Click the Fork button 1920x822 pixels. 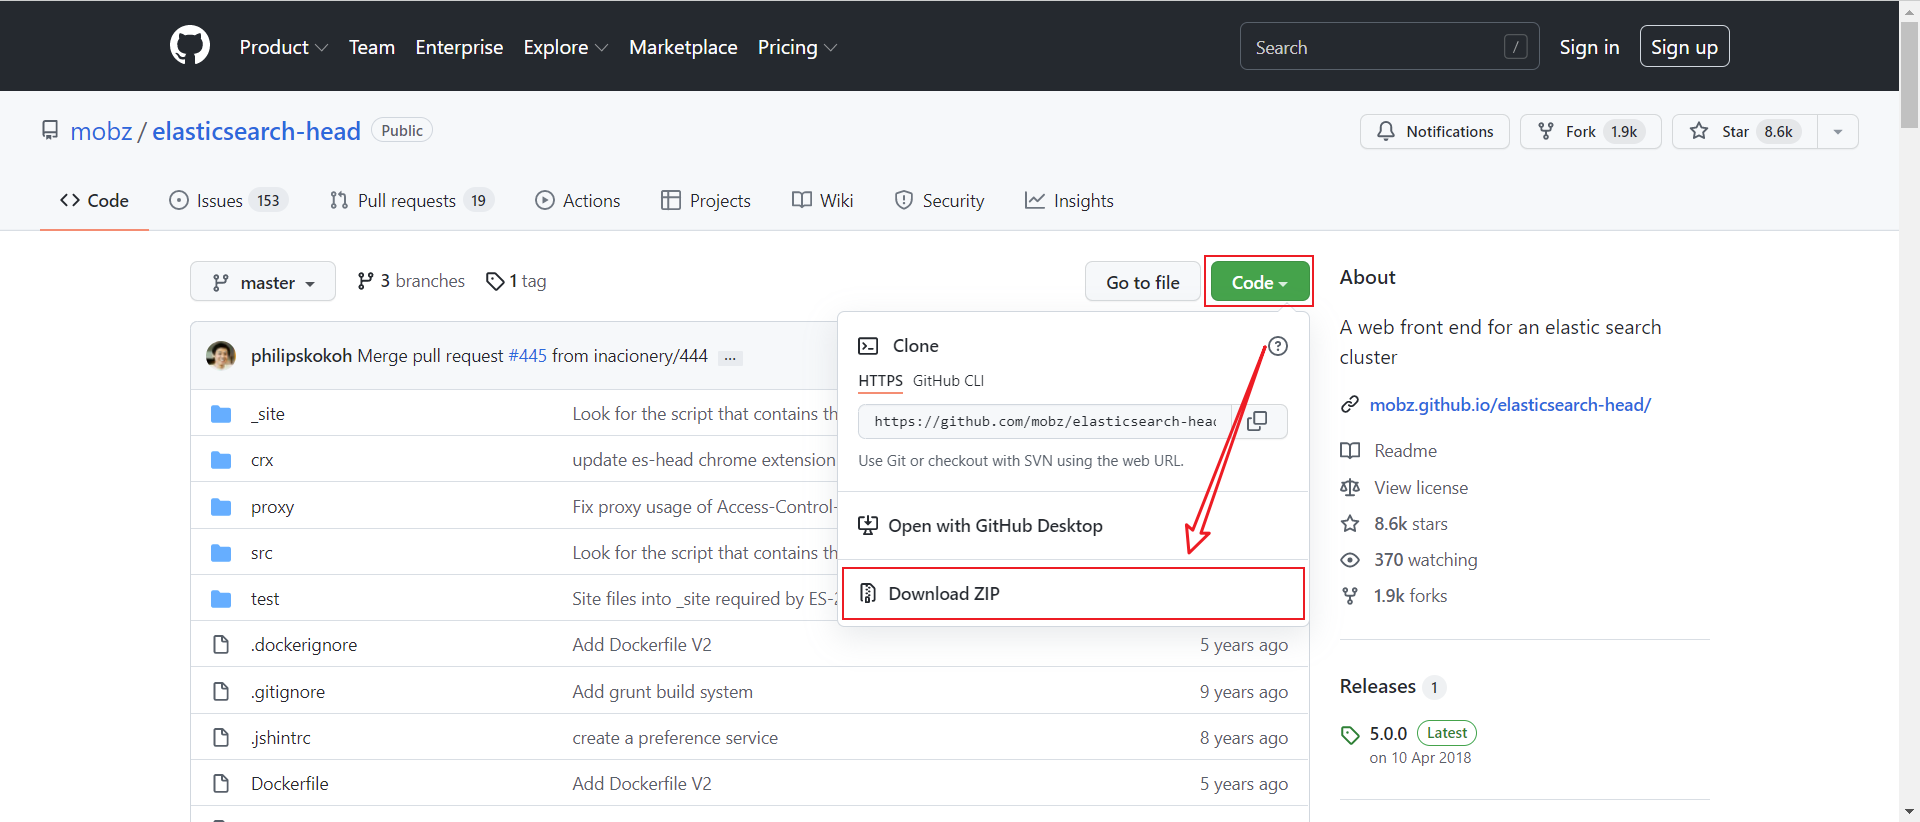point(1590,132)
